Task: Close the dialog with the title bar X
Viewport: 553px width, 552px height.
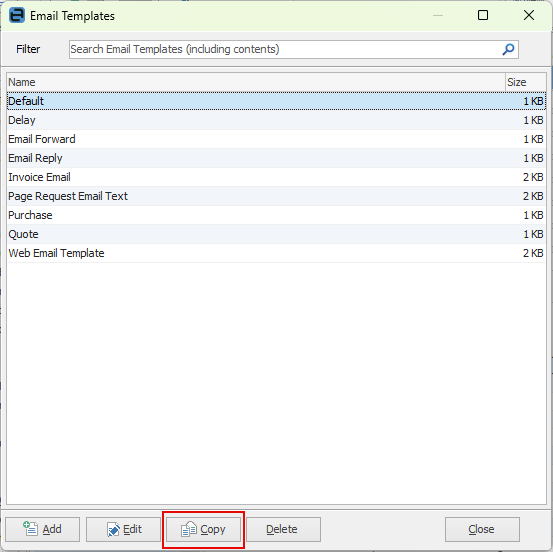Action: click(x=529, y=15)
